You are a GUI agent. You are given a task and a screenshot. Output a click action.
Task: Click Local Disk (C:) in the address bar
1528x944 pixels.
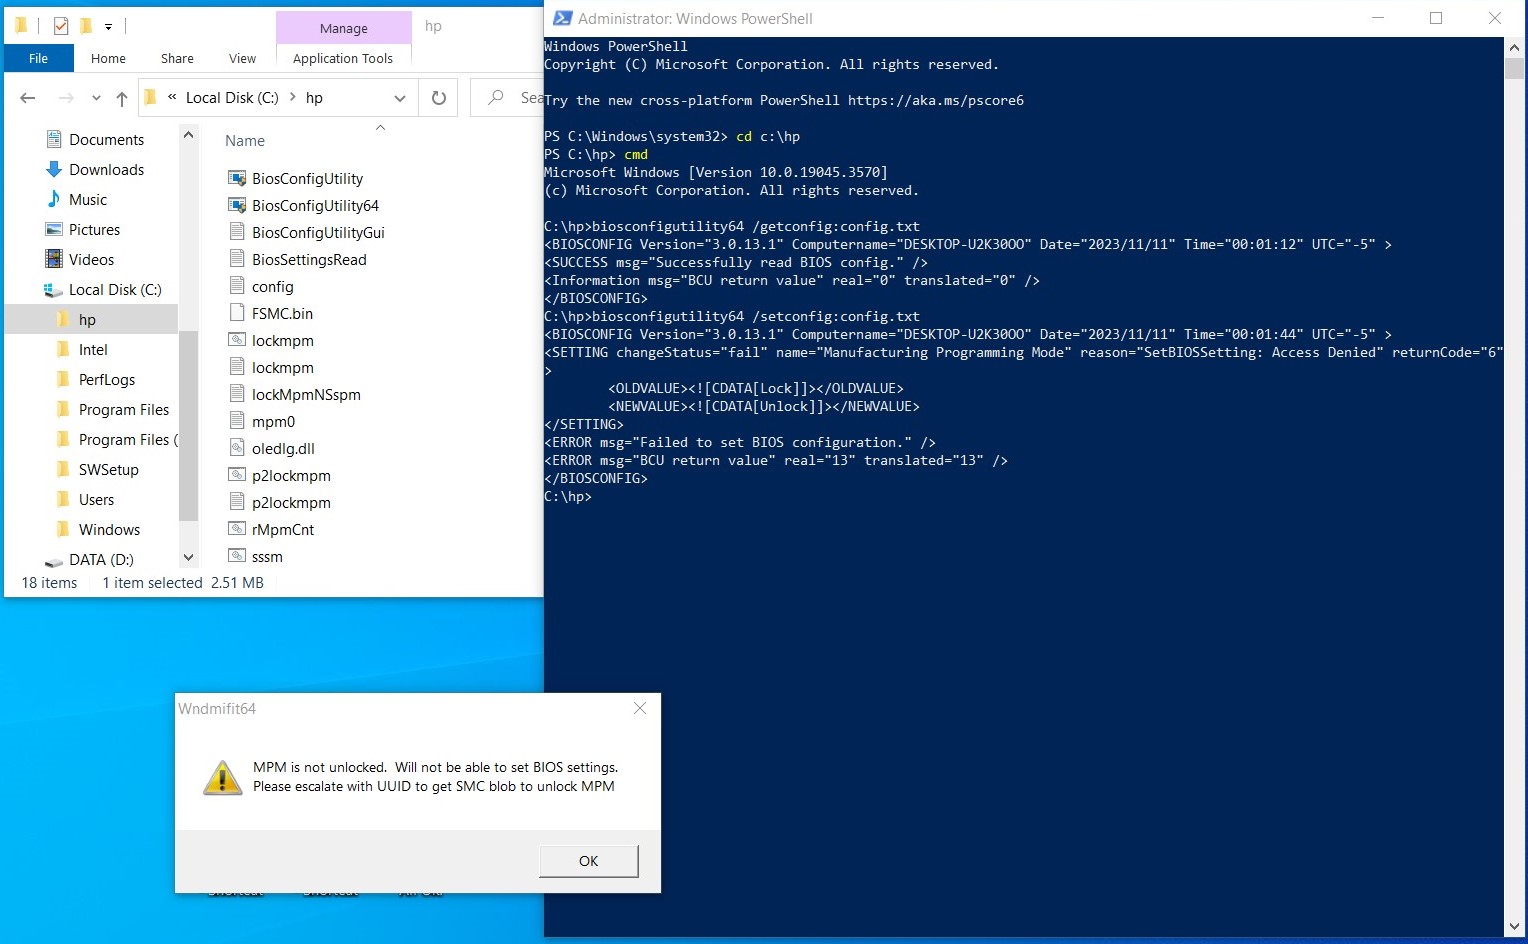click(232, 98)
